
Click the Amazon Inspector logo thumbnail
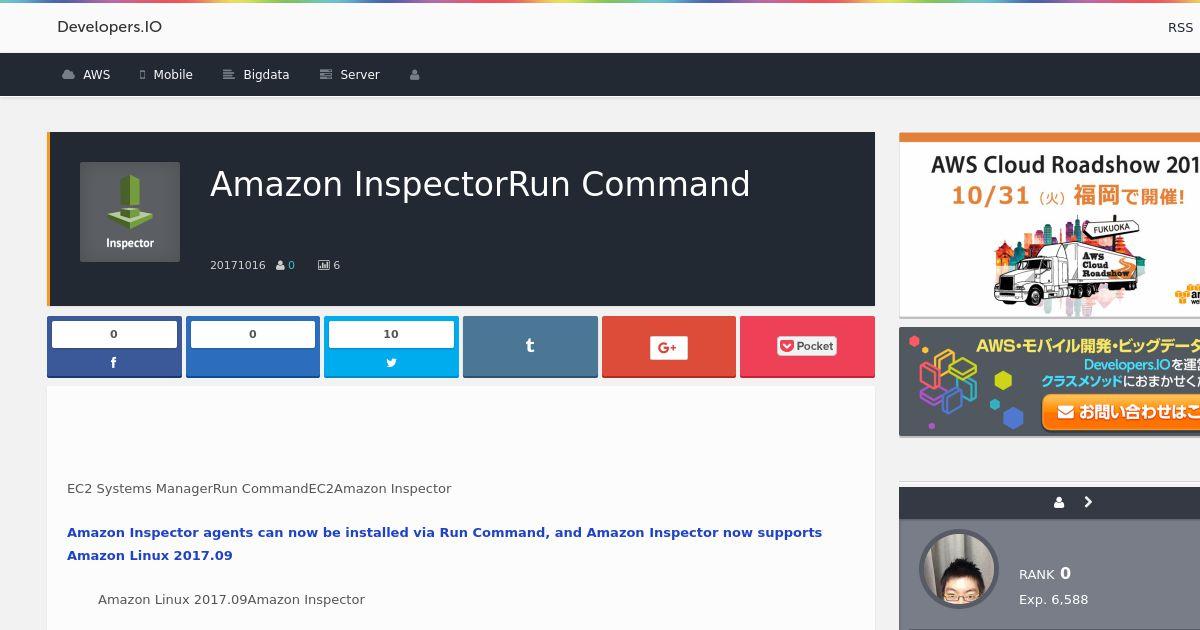click(130, 212)
